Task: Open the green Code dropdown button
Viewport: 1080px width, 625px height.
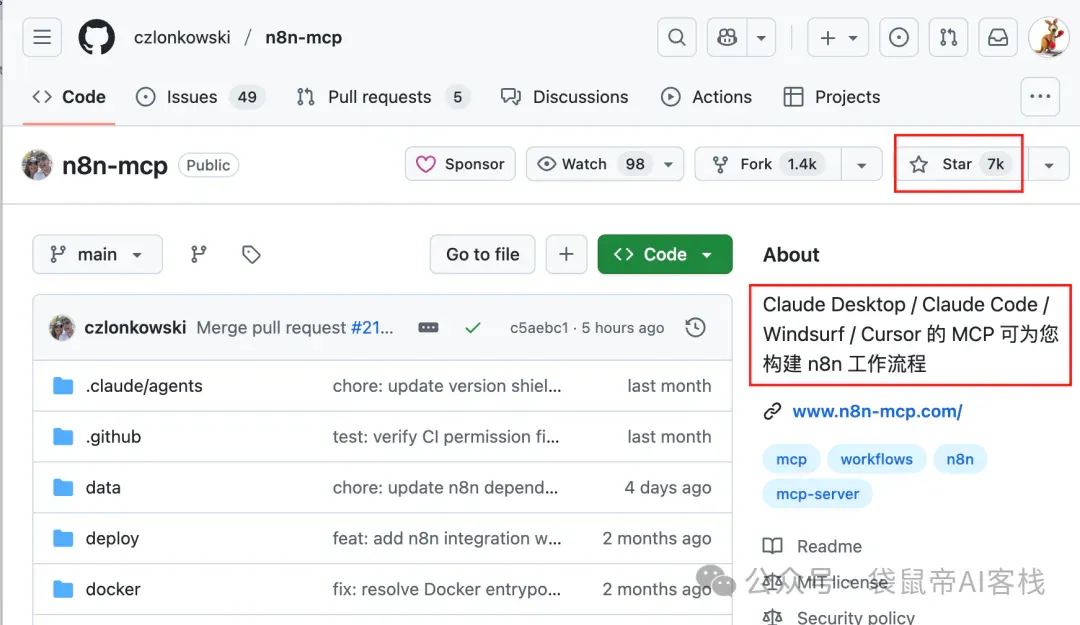Action: pyautogui.click(x=665, y=254)
